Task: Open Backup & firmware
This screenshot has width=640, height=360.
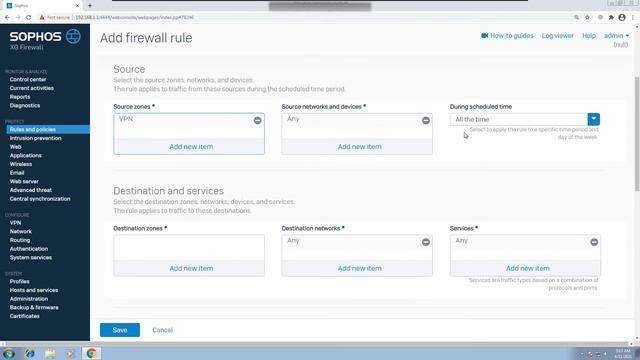Action: [x=34, y=307]
